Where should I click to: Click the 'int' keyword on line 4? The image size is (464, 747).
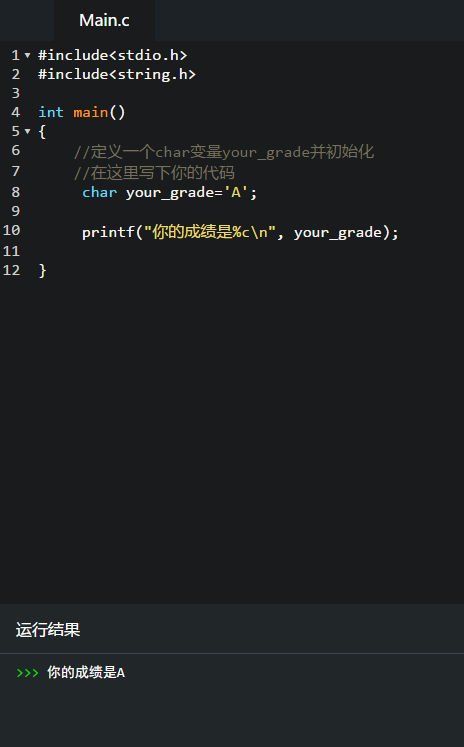[x=50, y=112]
